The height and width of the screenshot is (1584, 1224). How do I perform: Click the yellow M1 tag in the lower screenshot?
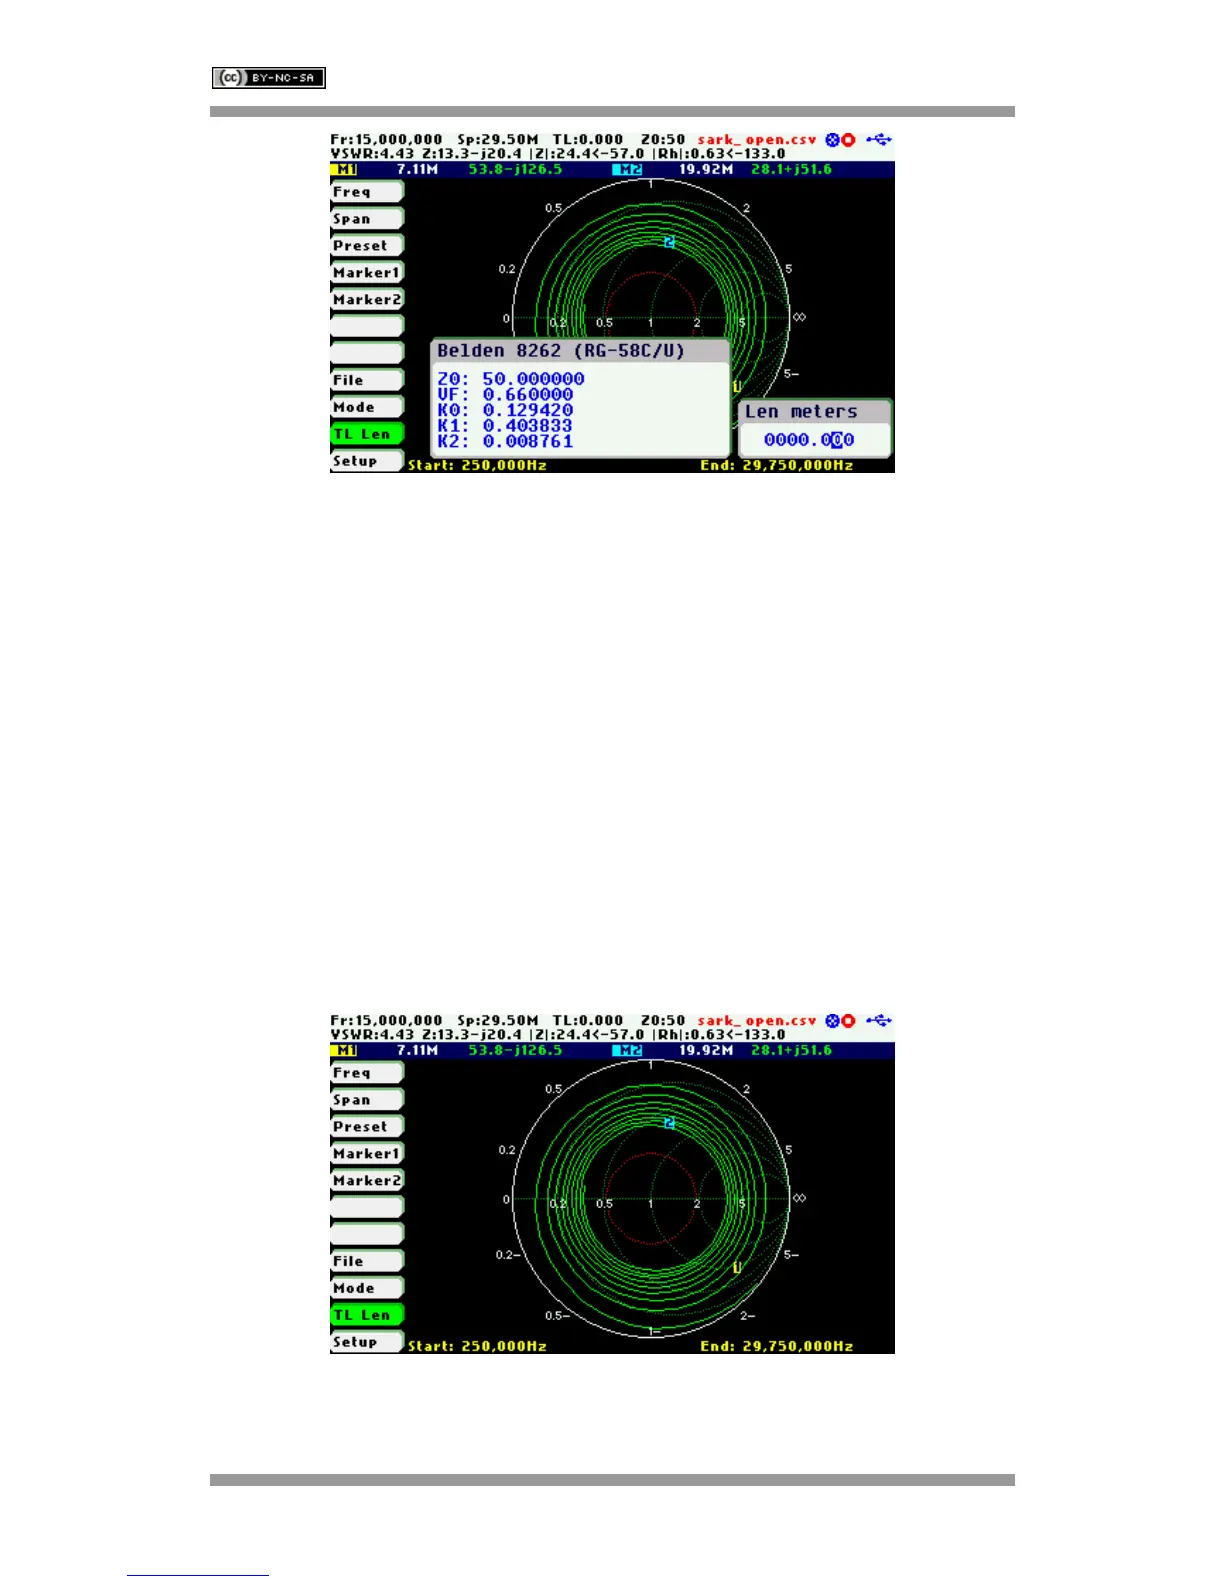click(x=345, y=1051)
